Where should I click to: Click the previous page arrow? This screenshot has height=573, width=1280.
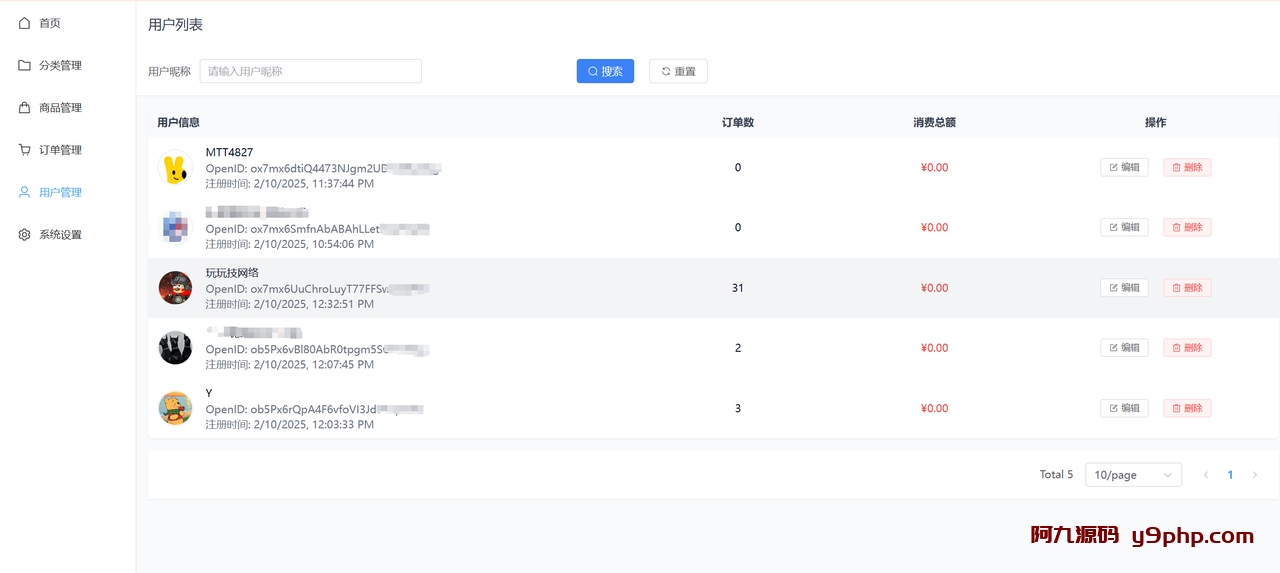(1206, 475)
